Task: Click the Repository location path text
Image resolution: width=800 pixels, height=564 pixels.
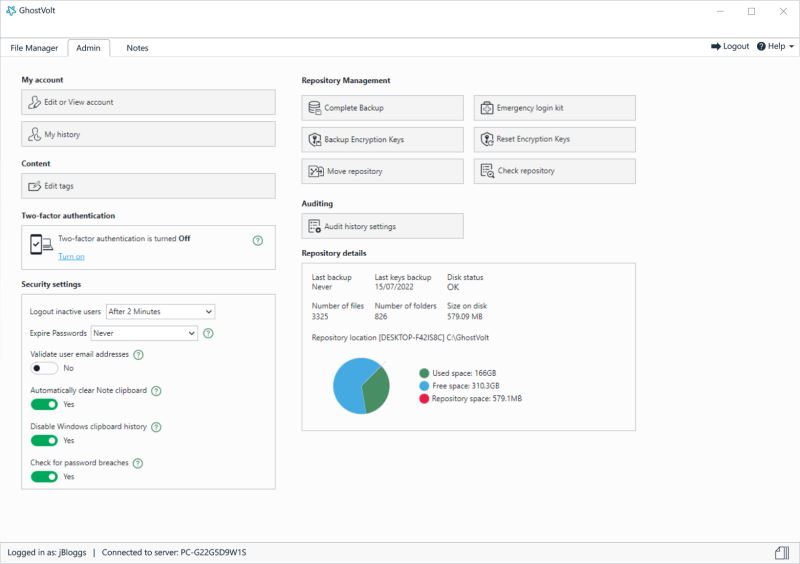Action: (x=400, y=337)
